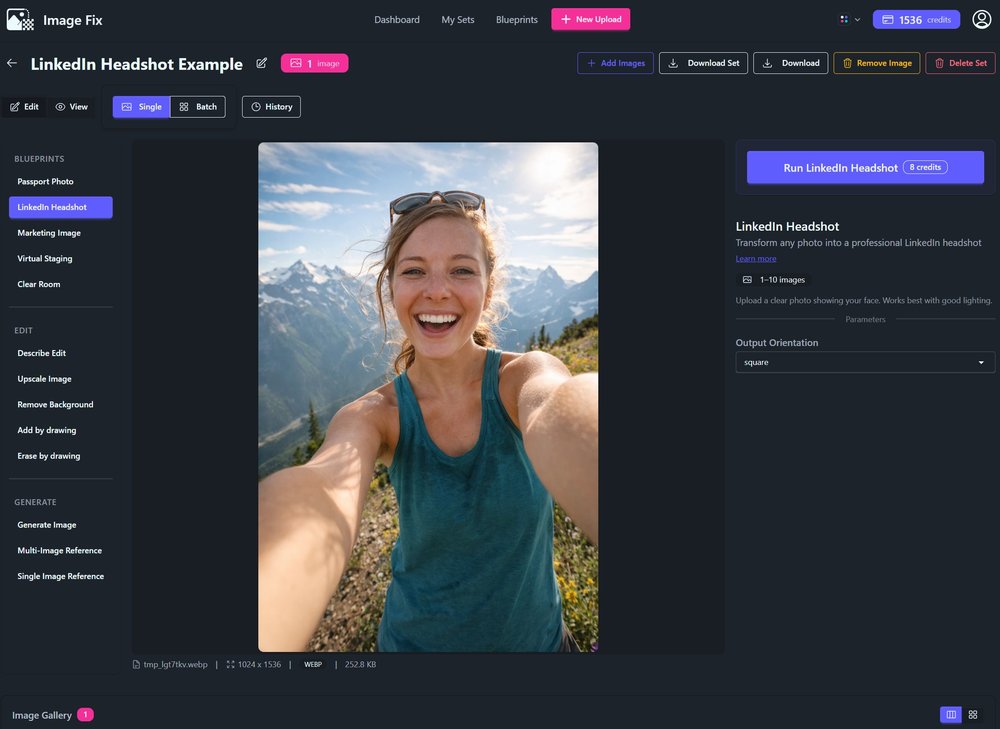
Task: Click the Image Fix logo icon
Action: pos(20,19)
